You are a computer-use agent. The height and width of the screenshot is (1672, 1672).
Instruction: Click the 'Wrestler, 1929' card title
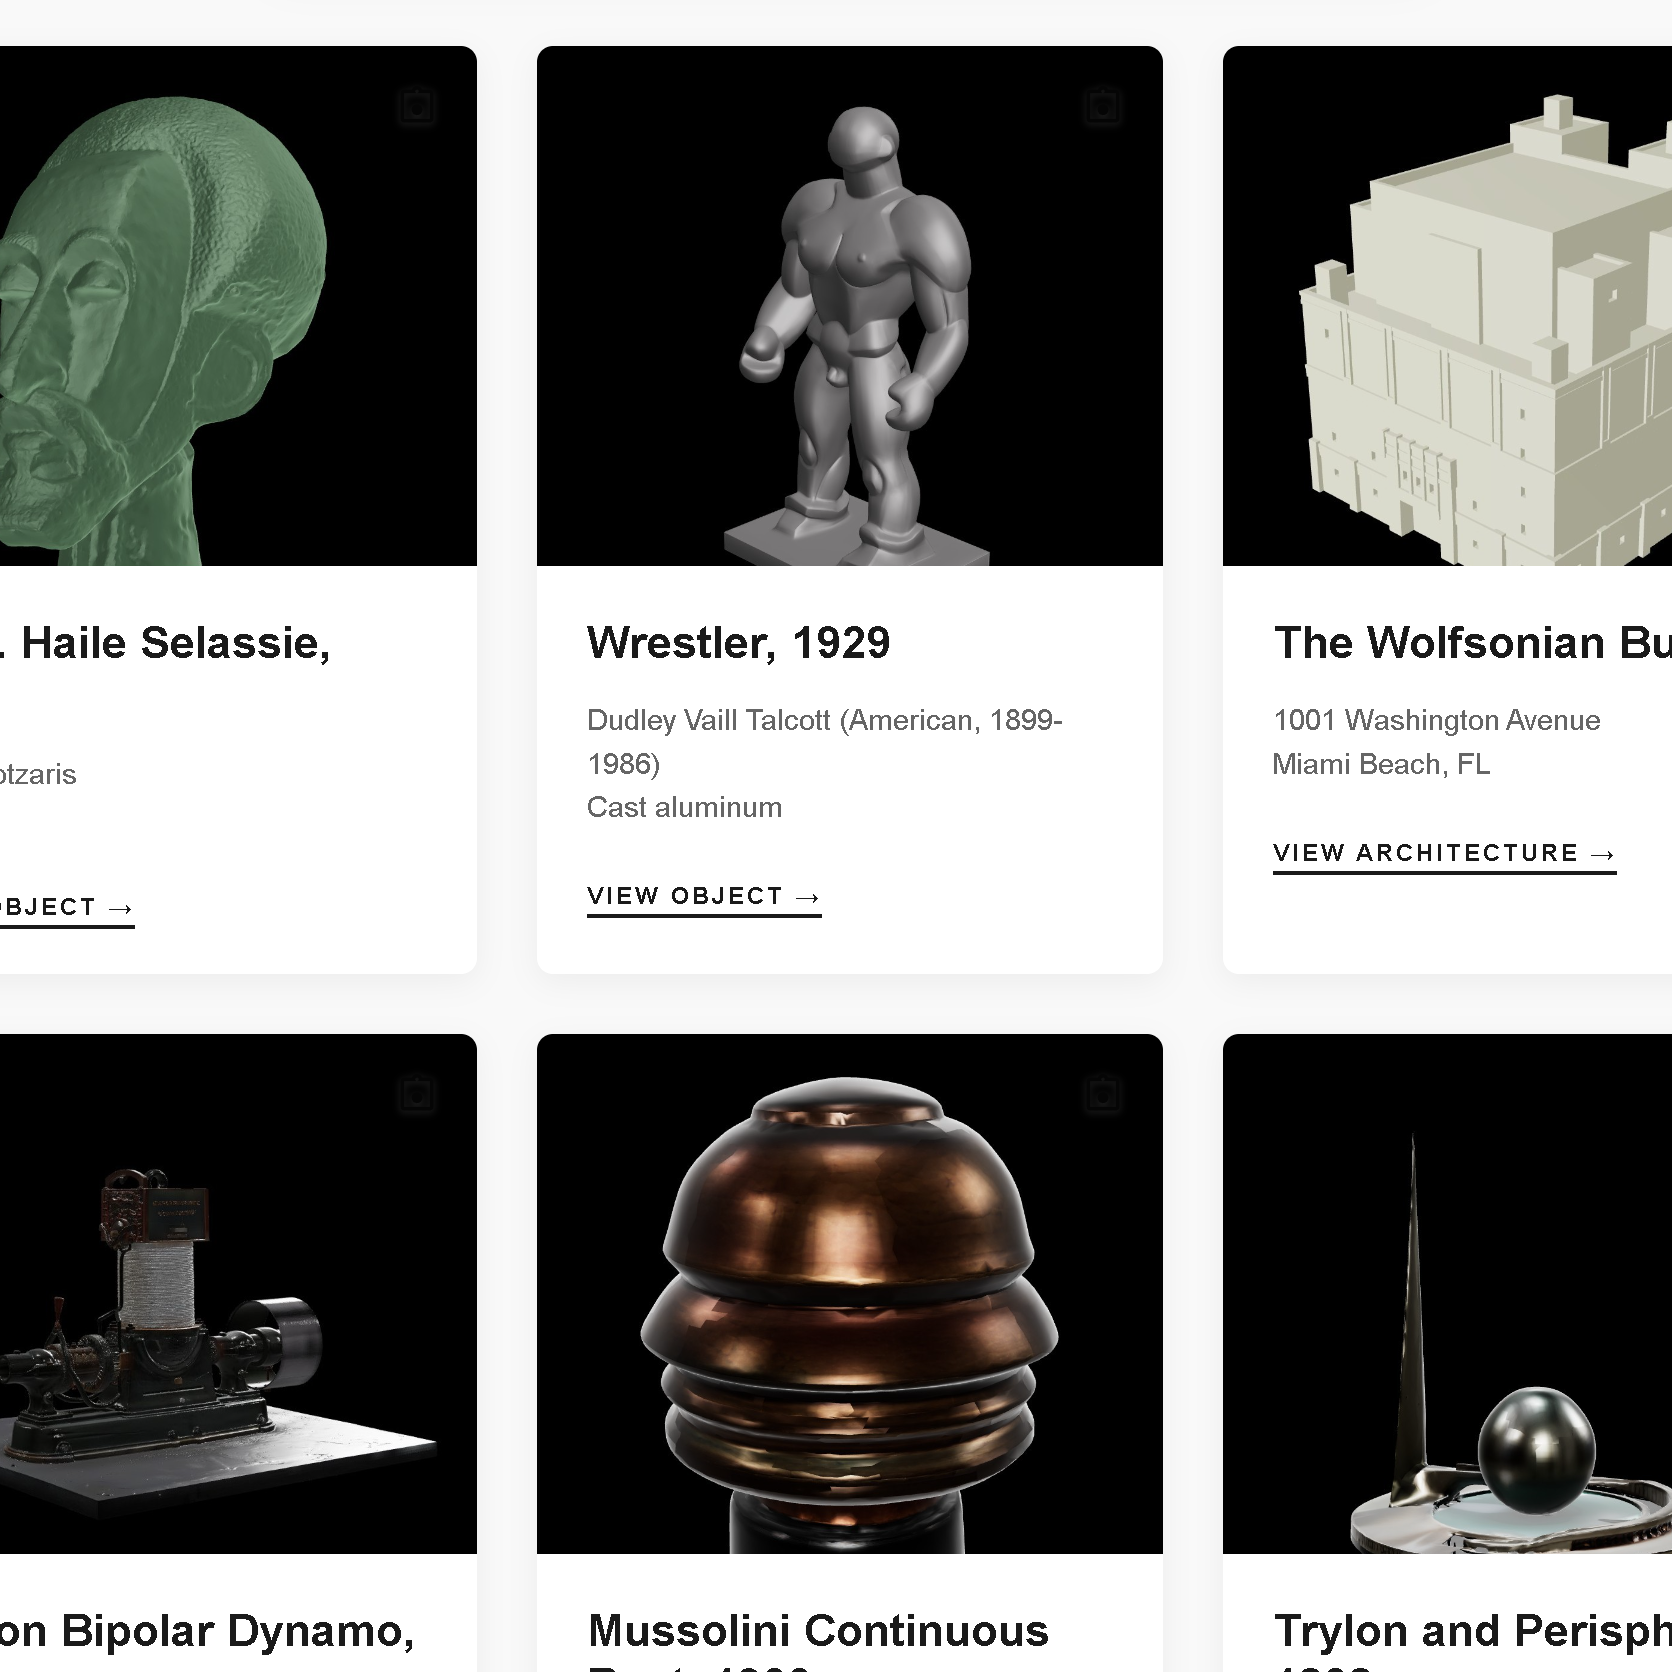[738, 643]
